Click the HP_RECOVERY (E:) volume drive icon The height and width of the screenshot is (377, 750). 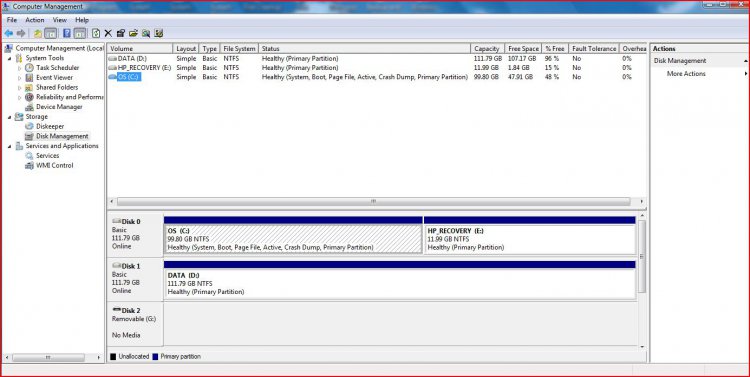(112, 68)
